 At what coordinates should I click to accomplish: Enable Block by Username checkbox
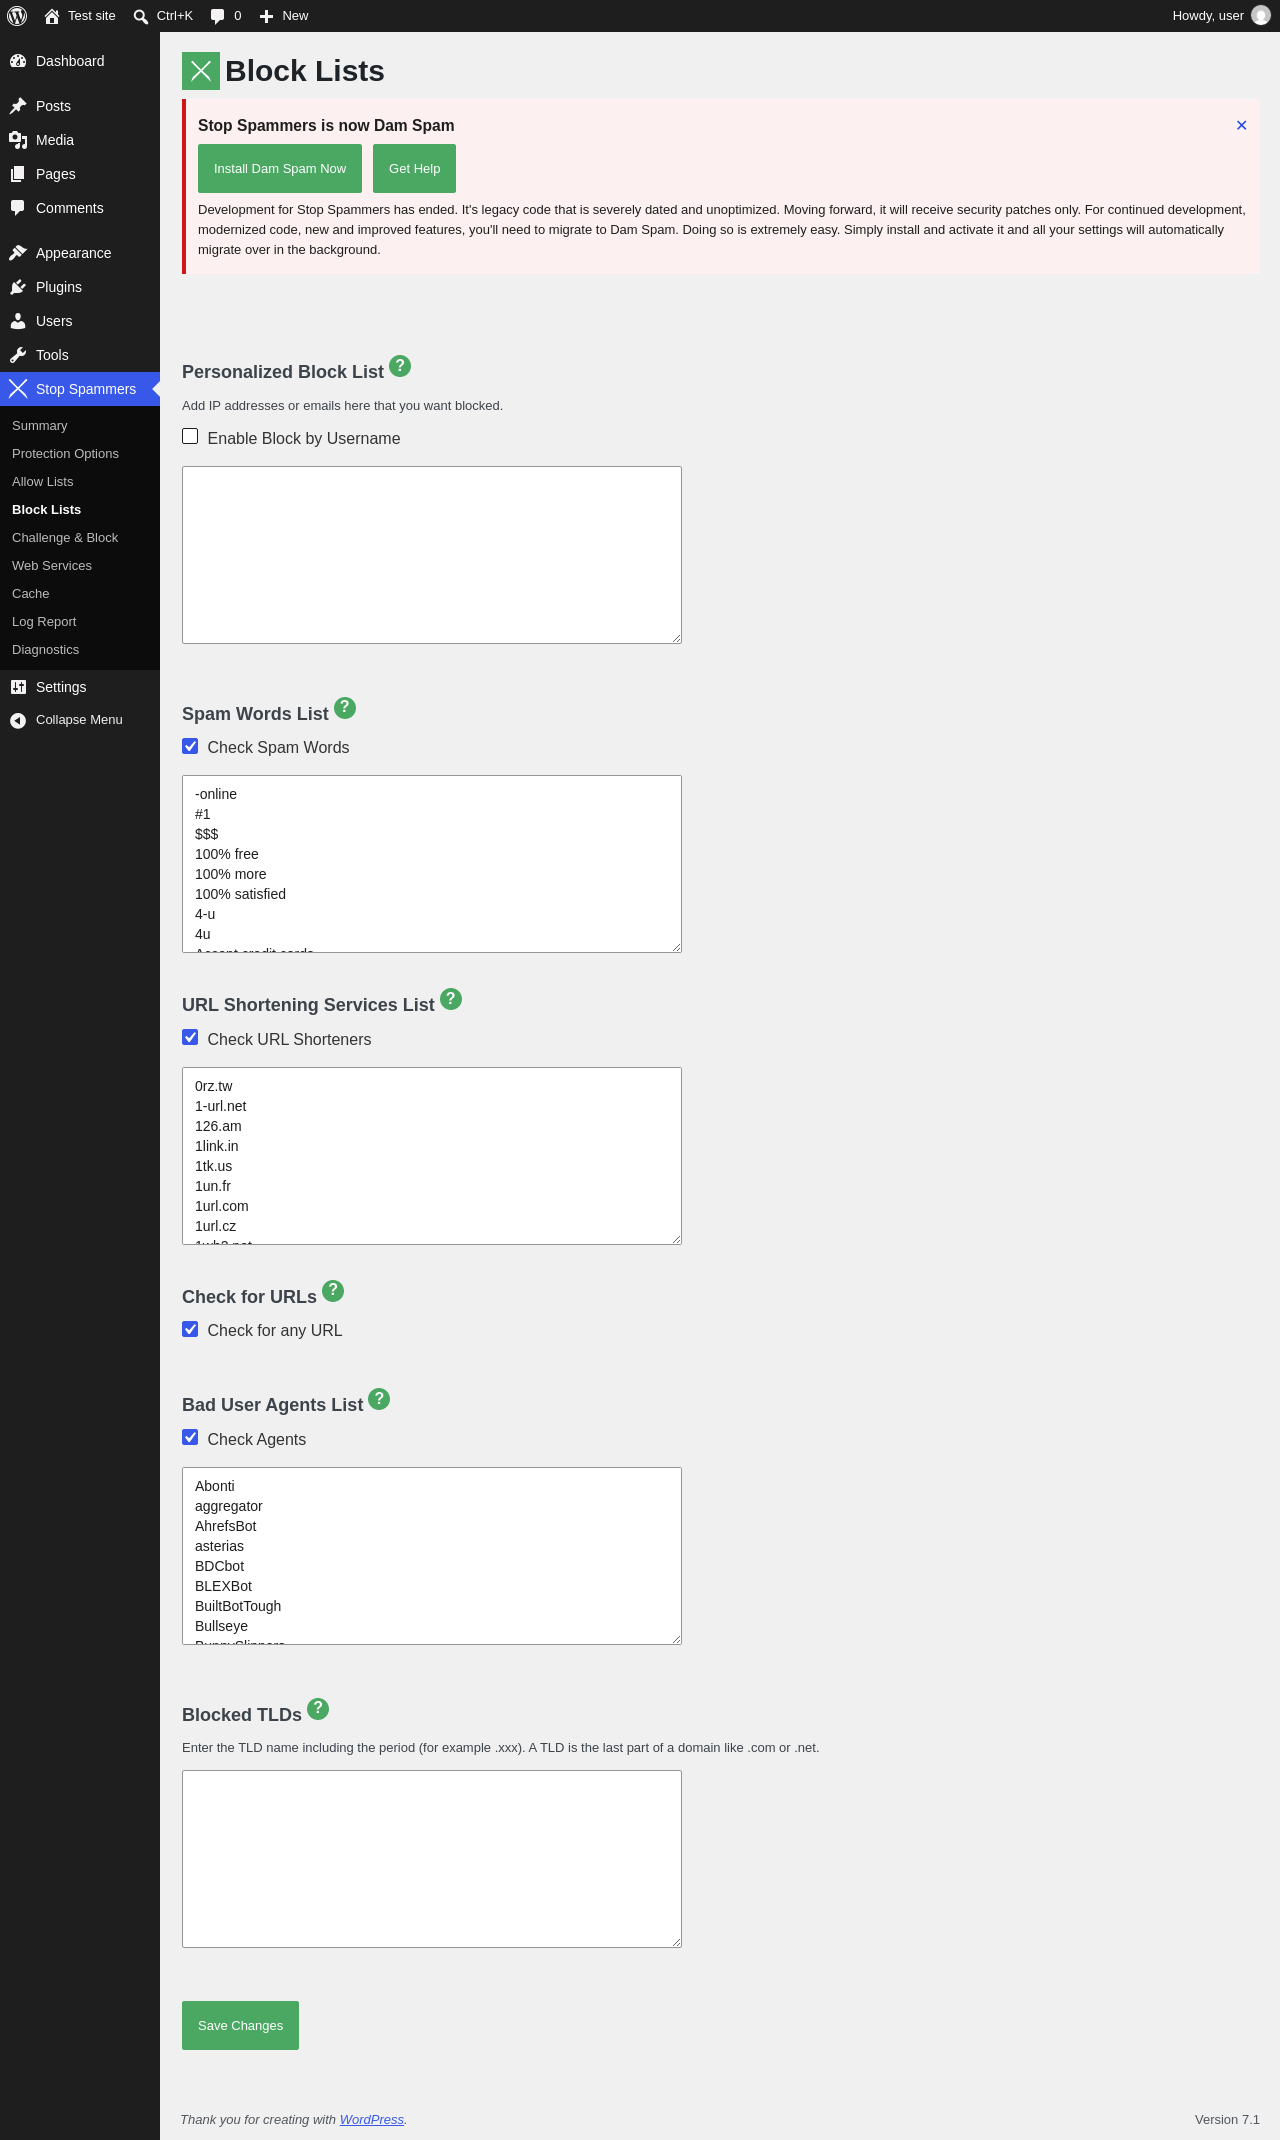(190, 436)
